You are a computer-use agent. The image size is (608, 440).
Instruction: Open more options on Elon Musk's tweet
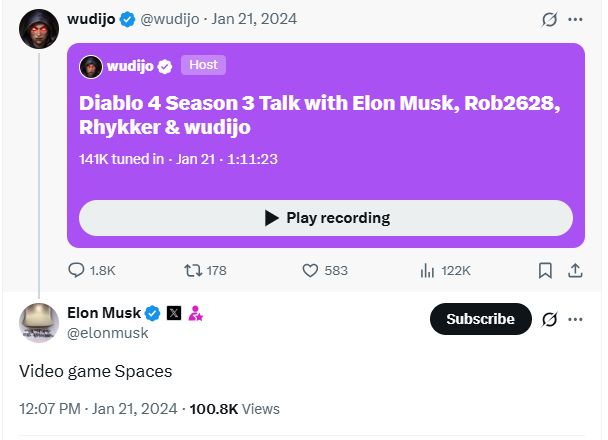click(x=575, y=319)
